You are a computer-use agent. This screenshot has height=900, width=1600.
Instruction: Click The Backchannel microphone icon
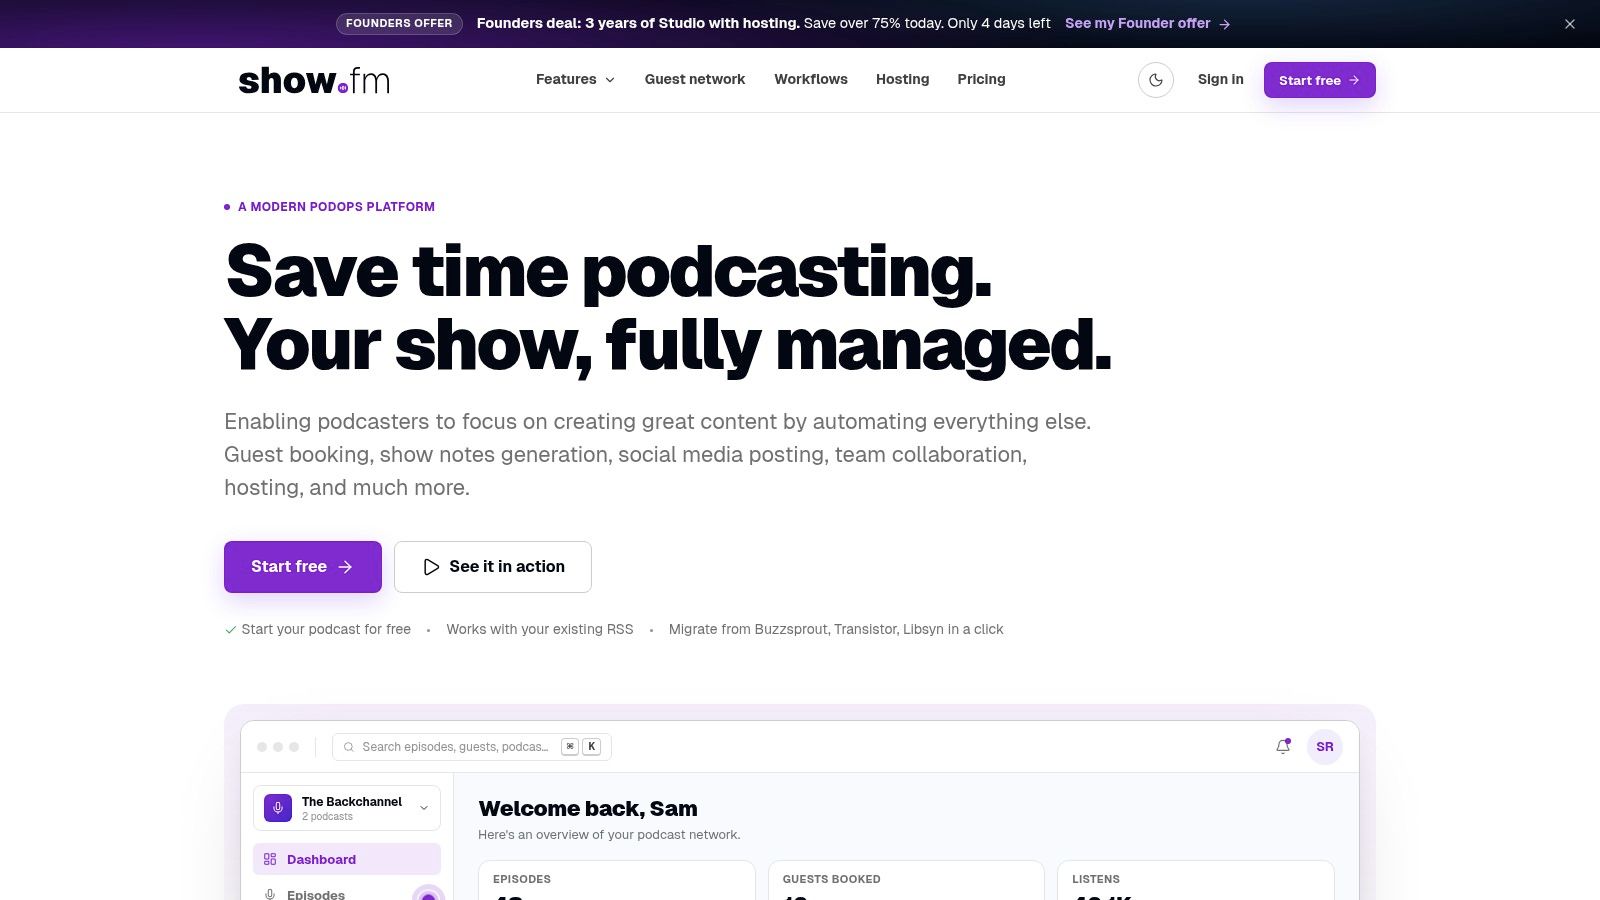pos(278,808)
